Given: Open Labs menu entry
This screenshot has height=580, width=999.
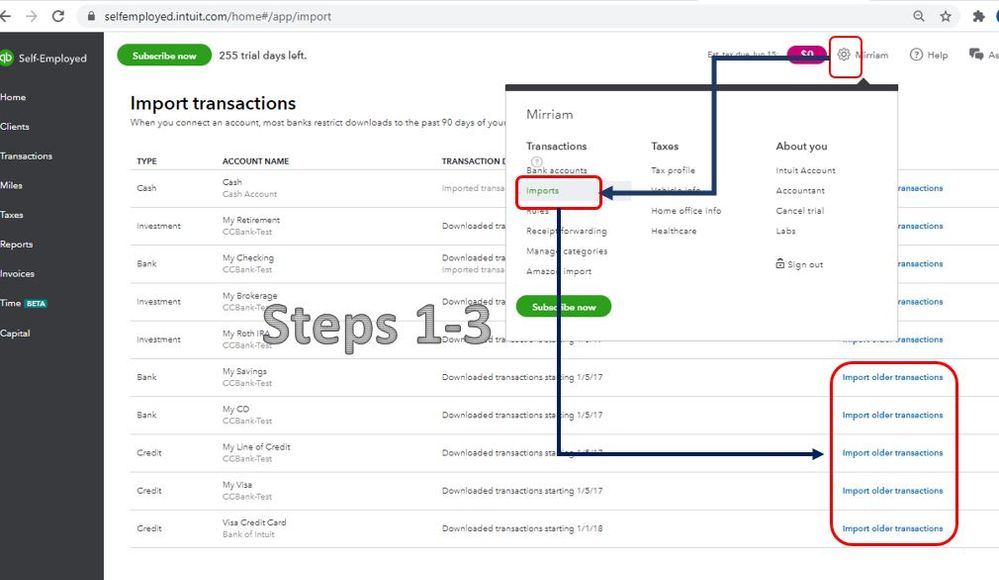Looking at the screenshot, I should point(786,231).
